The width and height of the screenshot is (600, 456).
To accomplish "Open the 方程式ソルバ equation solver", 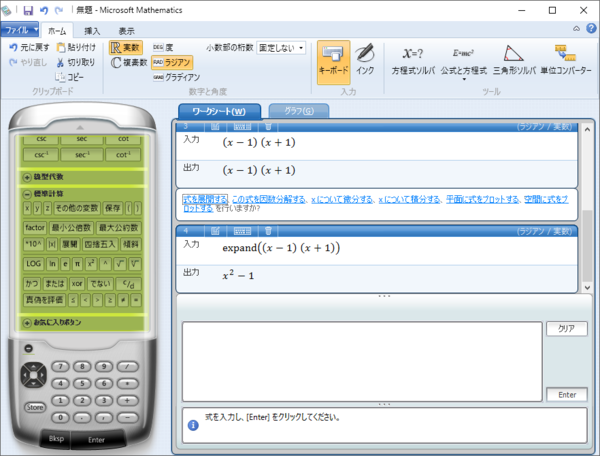I will pyautogui.click(x=413, y=60).
